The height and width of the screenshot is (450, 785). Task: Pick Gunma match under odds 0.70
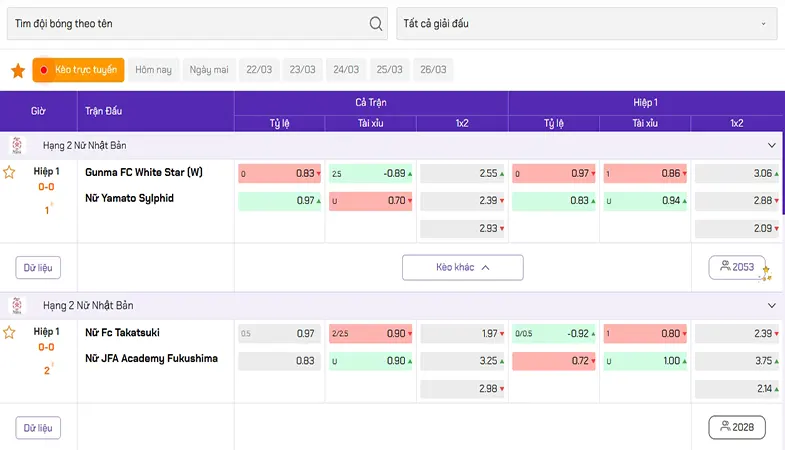pos(370,201)
